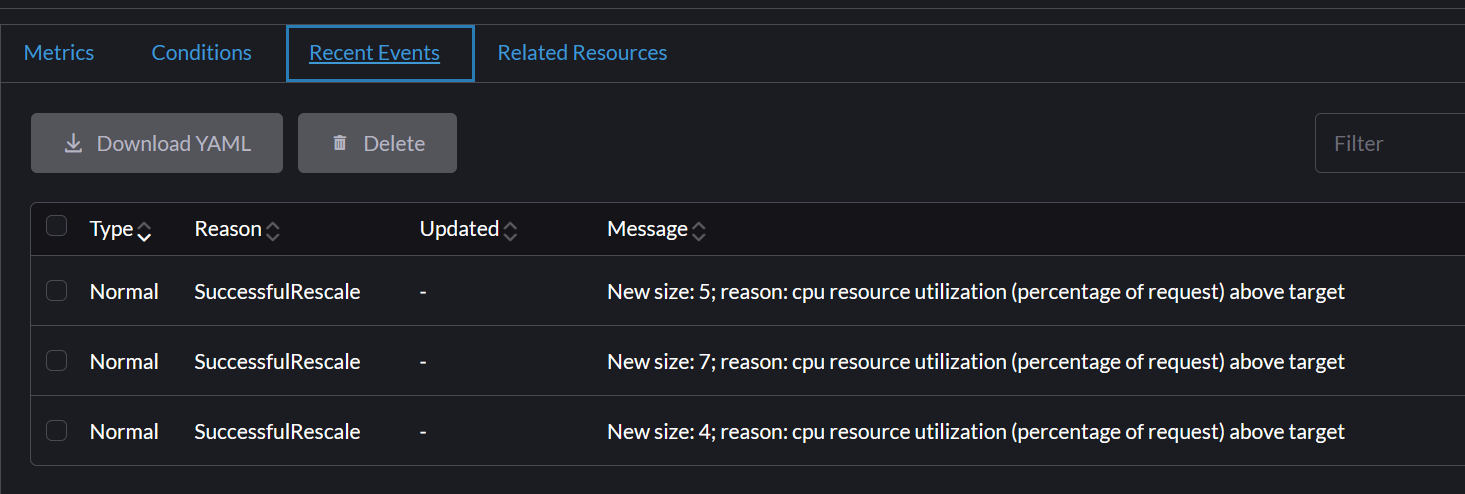
Task: Click Normal type in the New size 5 row
Action: [124, 292]
